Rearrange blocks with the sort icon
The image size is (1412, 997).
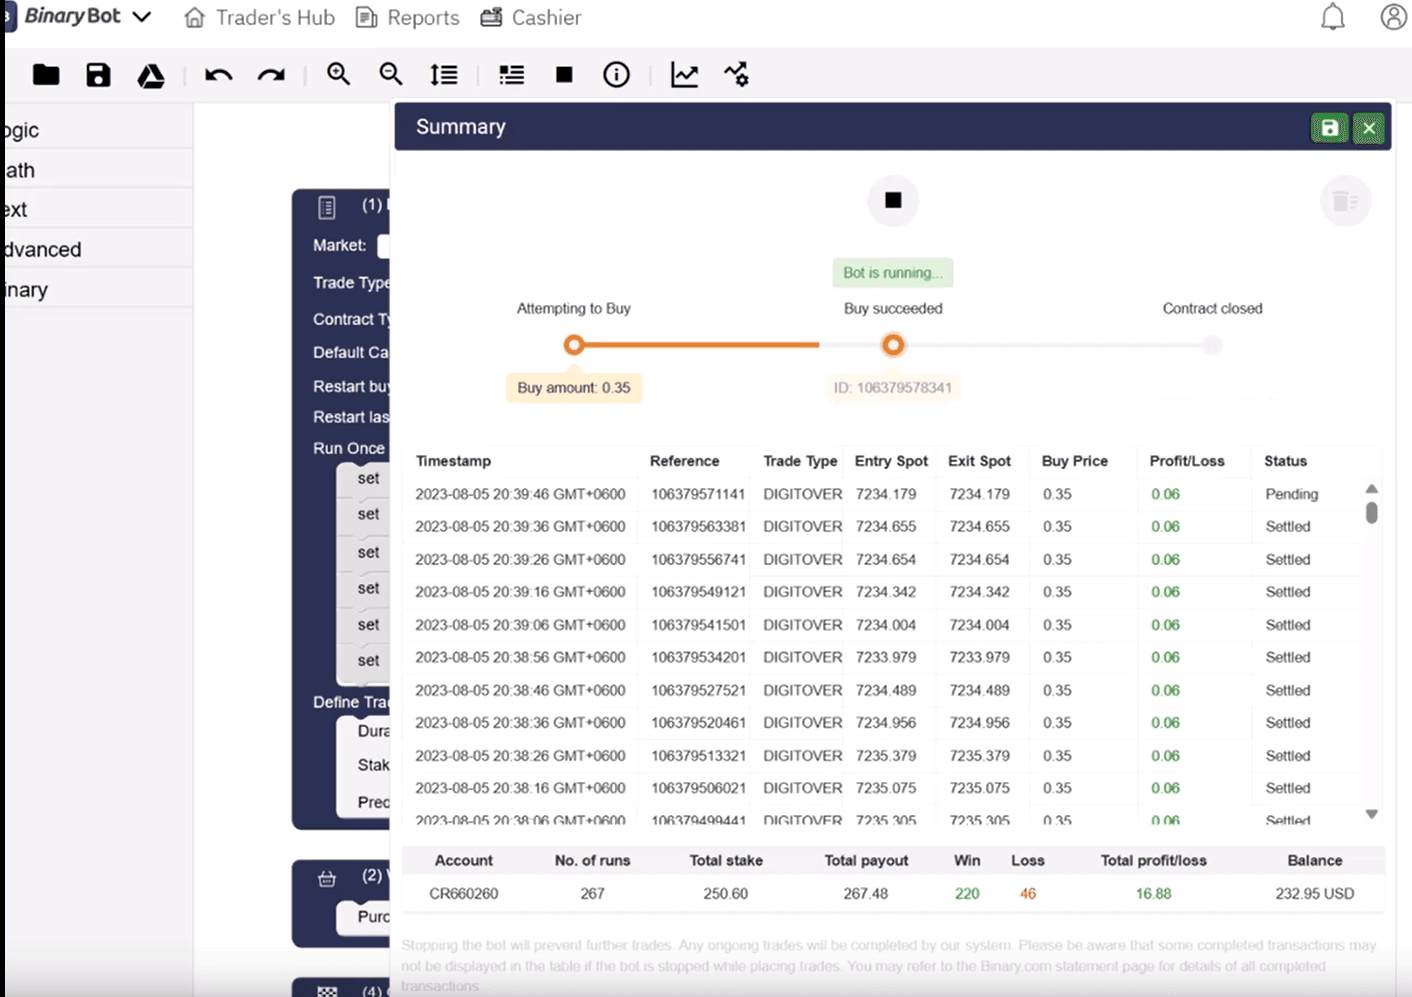443,74
